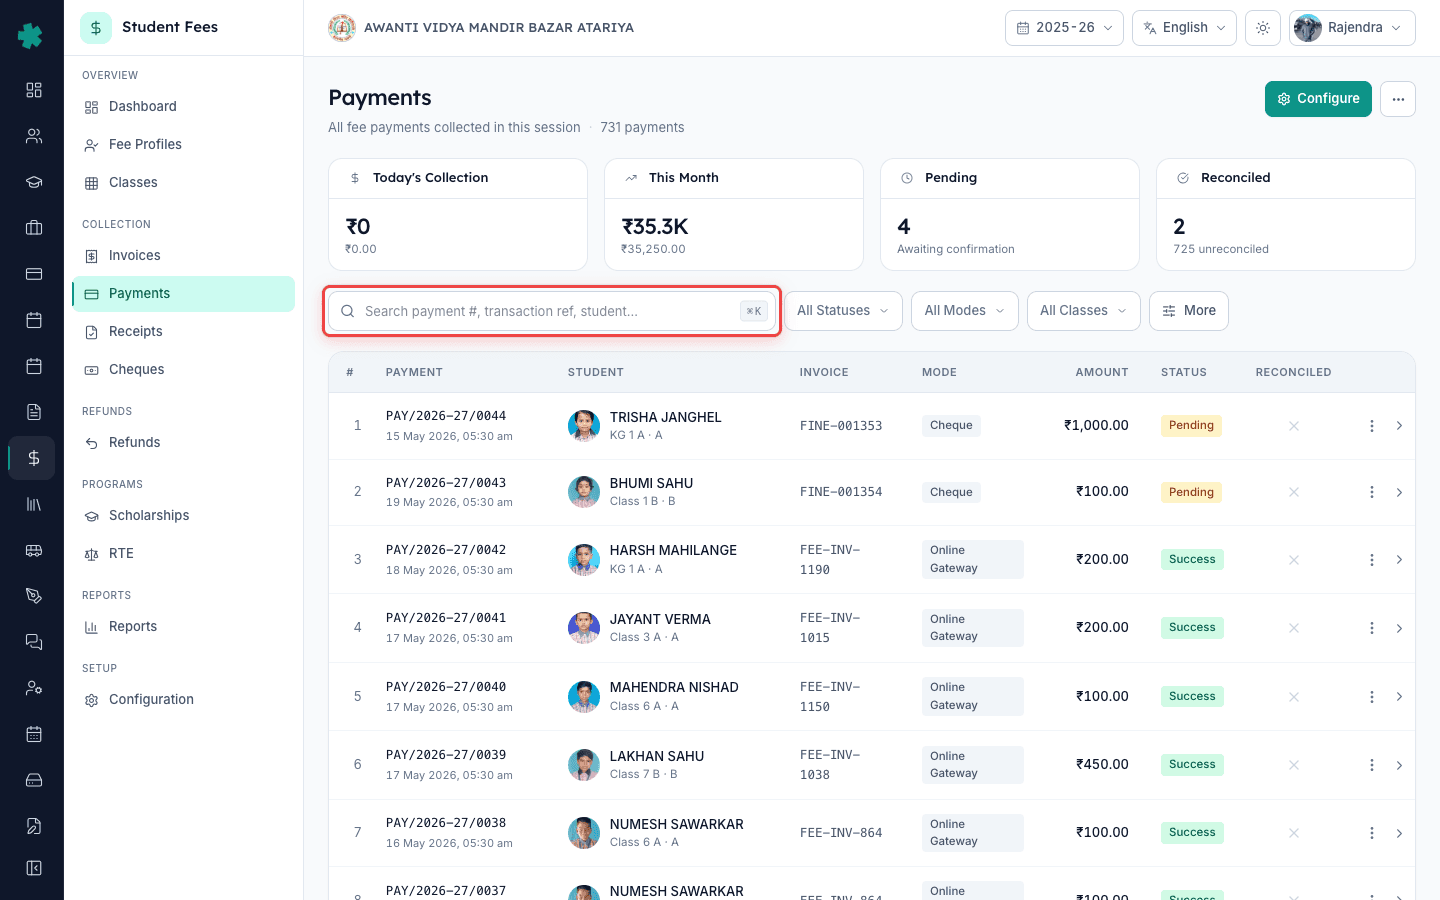This screenshot has height=900, width=1440.
Task: Open the user settings icon in left rail
Action: [x=34, y=688]
